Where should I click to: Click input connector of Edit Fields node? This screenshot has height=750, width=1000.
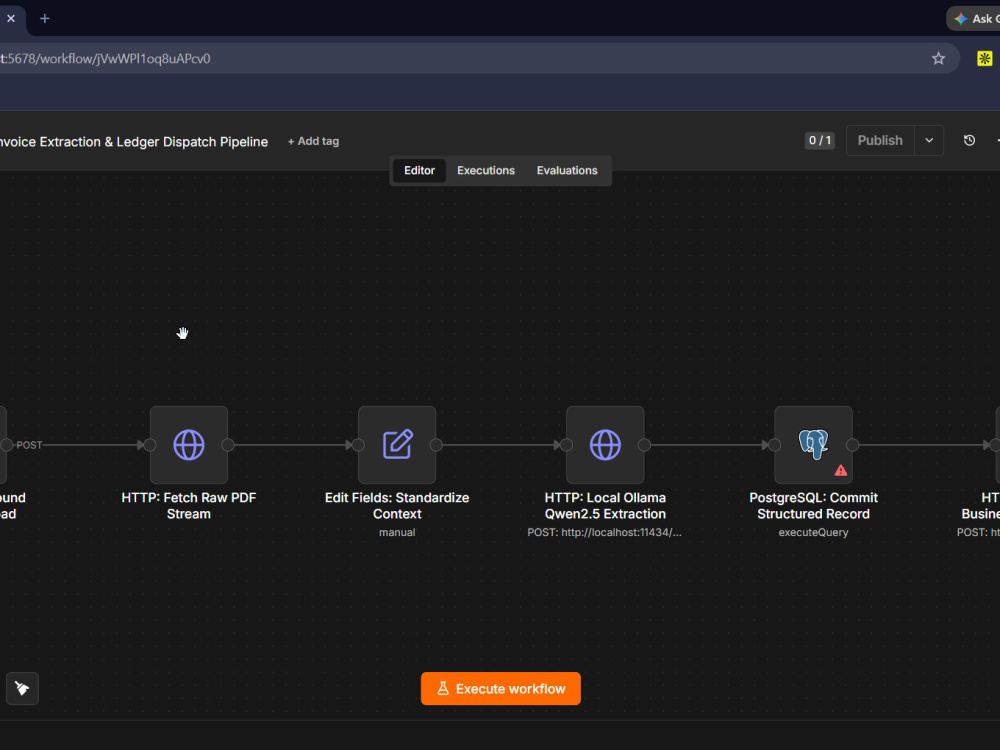point(358,445)
